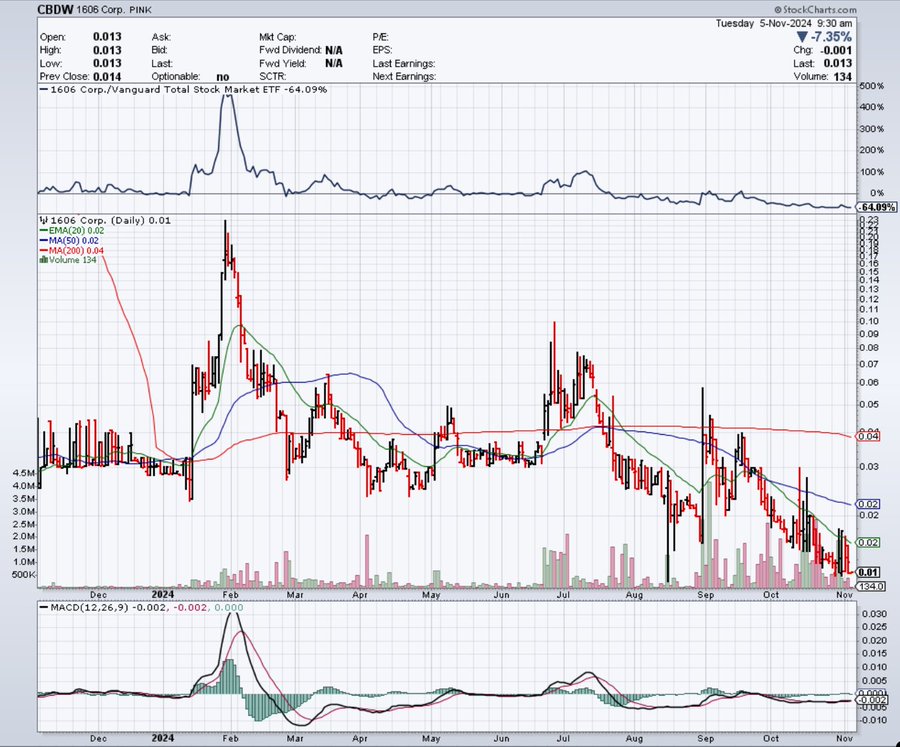Viewport: 900px width, 747px height.
Task: Click the Last Earnings: label
Action: (x=404, y=63)
